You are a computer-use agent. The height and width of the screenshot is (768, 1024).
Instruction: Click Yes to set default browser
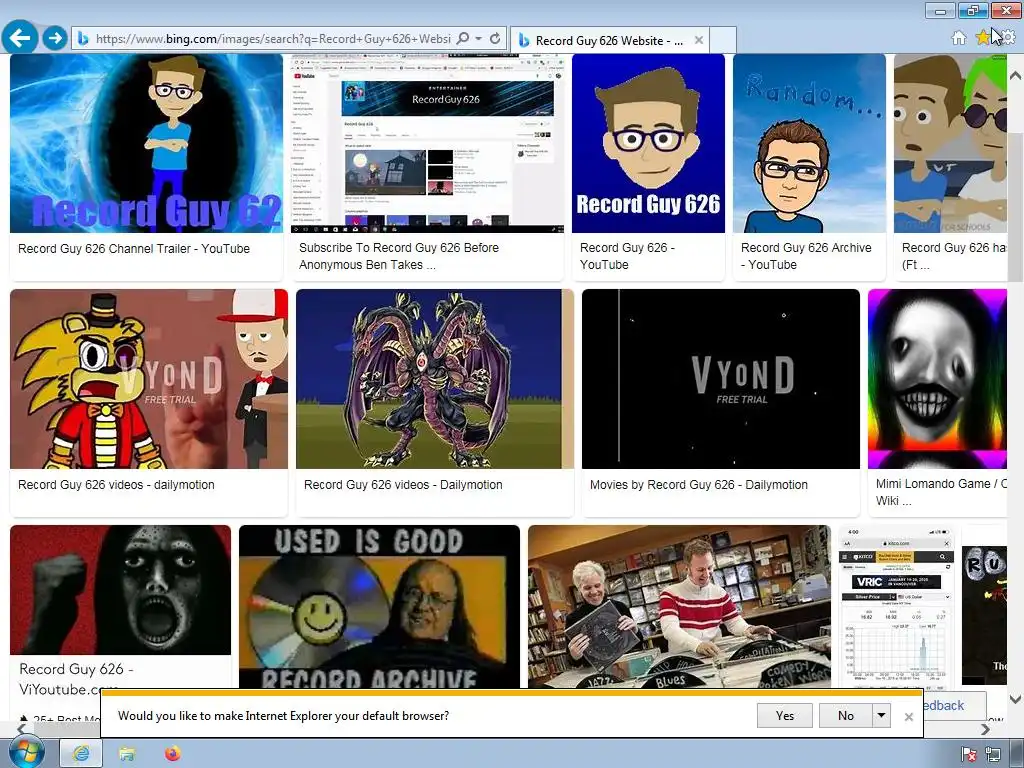[x=785, y=716]
